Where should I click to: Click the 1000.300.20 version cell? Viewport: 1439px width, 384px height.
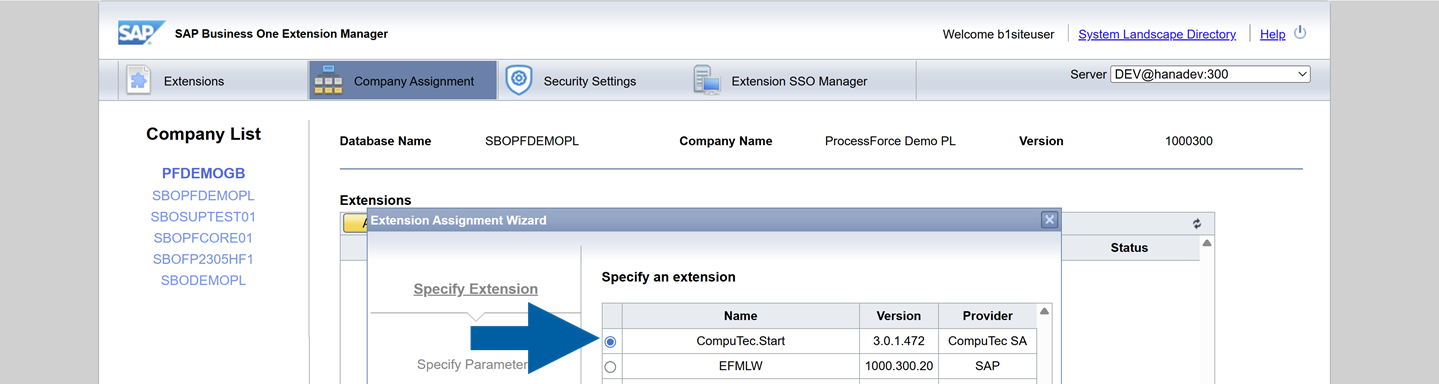(898, 366)
